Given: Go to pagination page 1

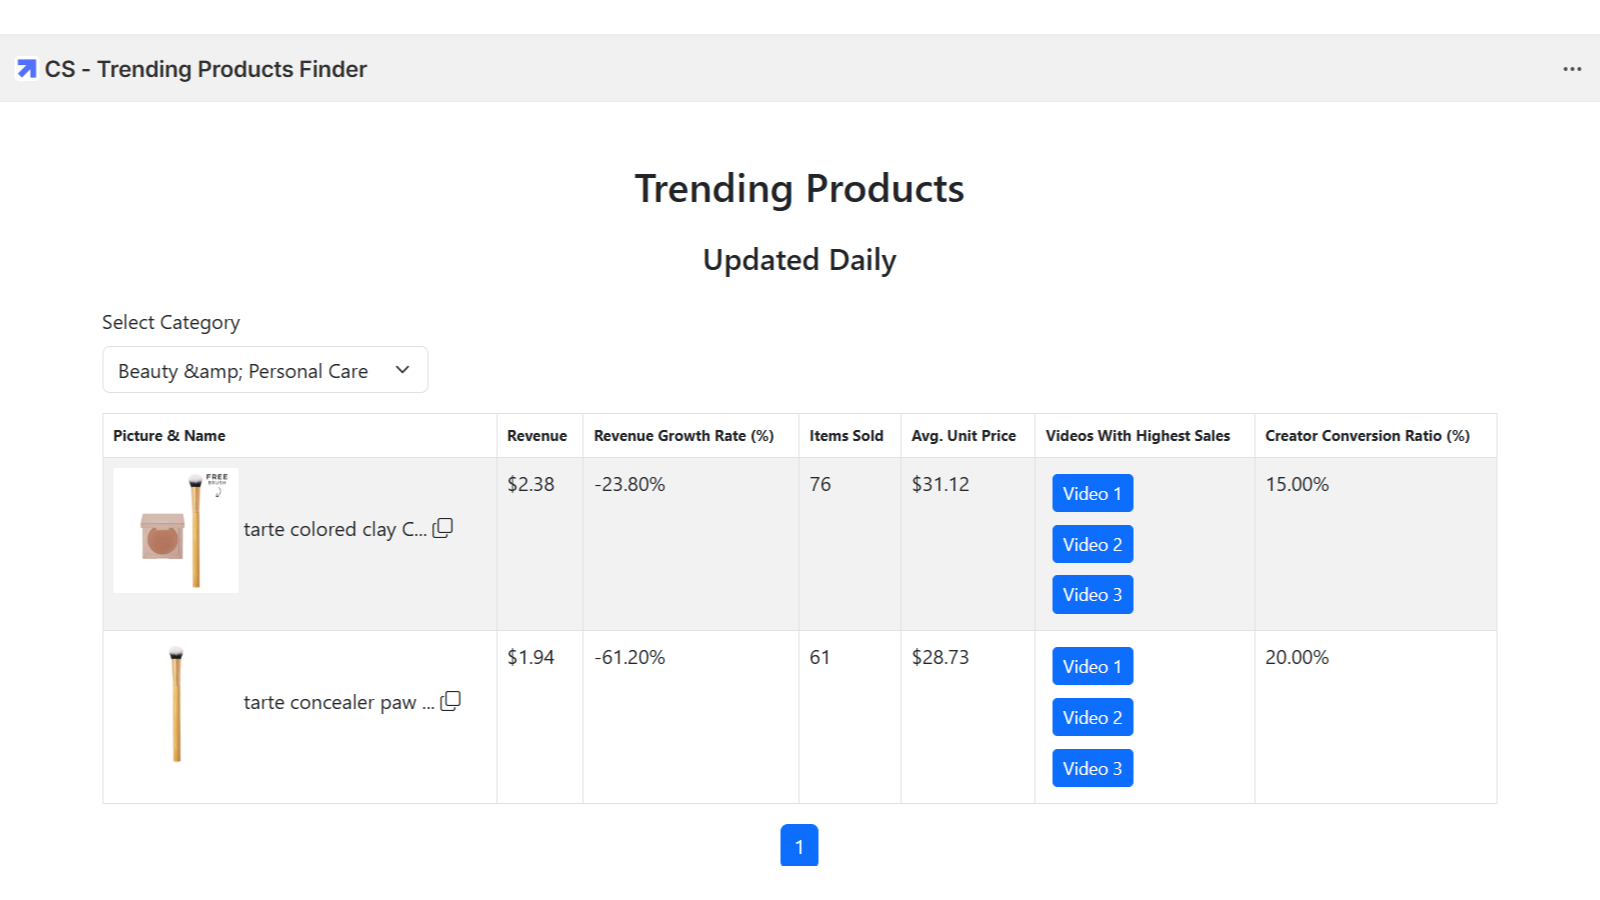Looking at the screenshot, I should pos(799,846).
